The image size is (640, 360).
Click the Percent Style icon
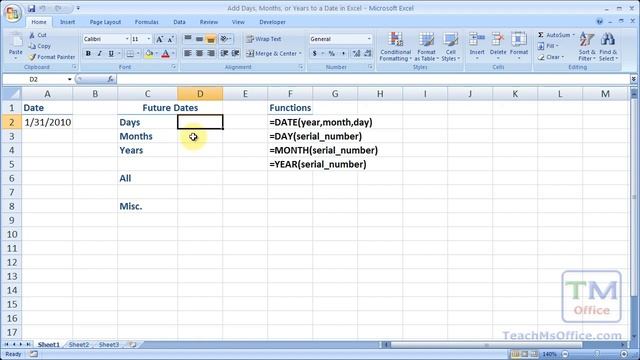tap(331, 53)
